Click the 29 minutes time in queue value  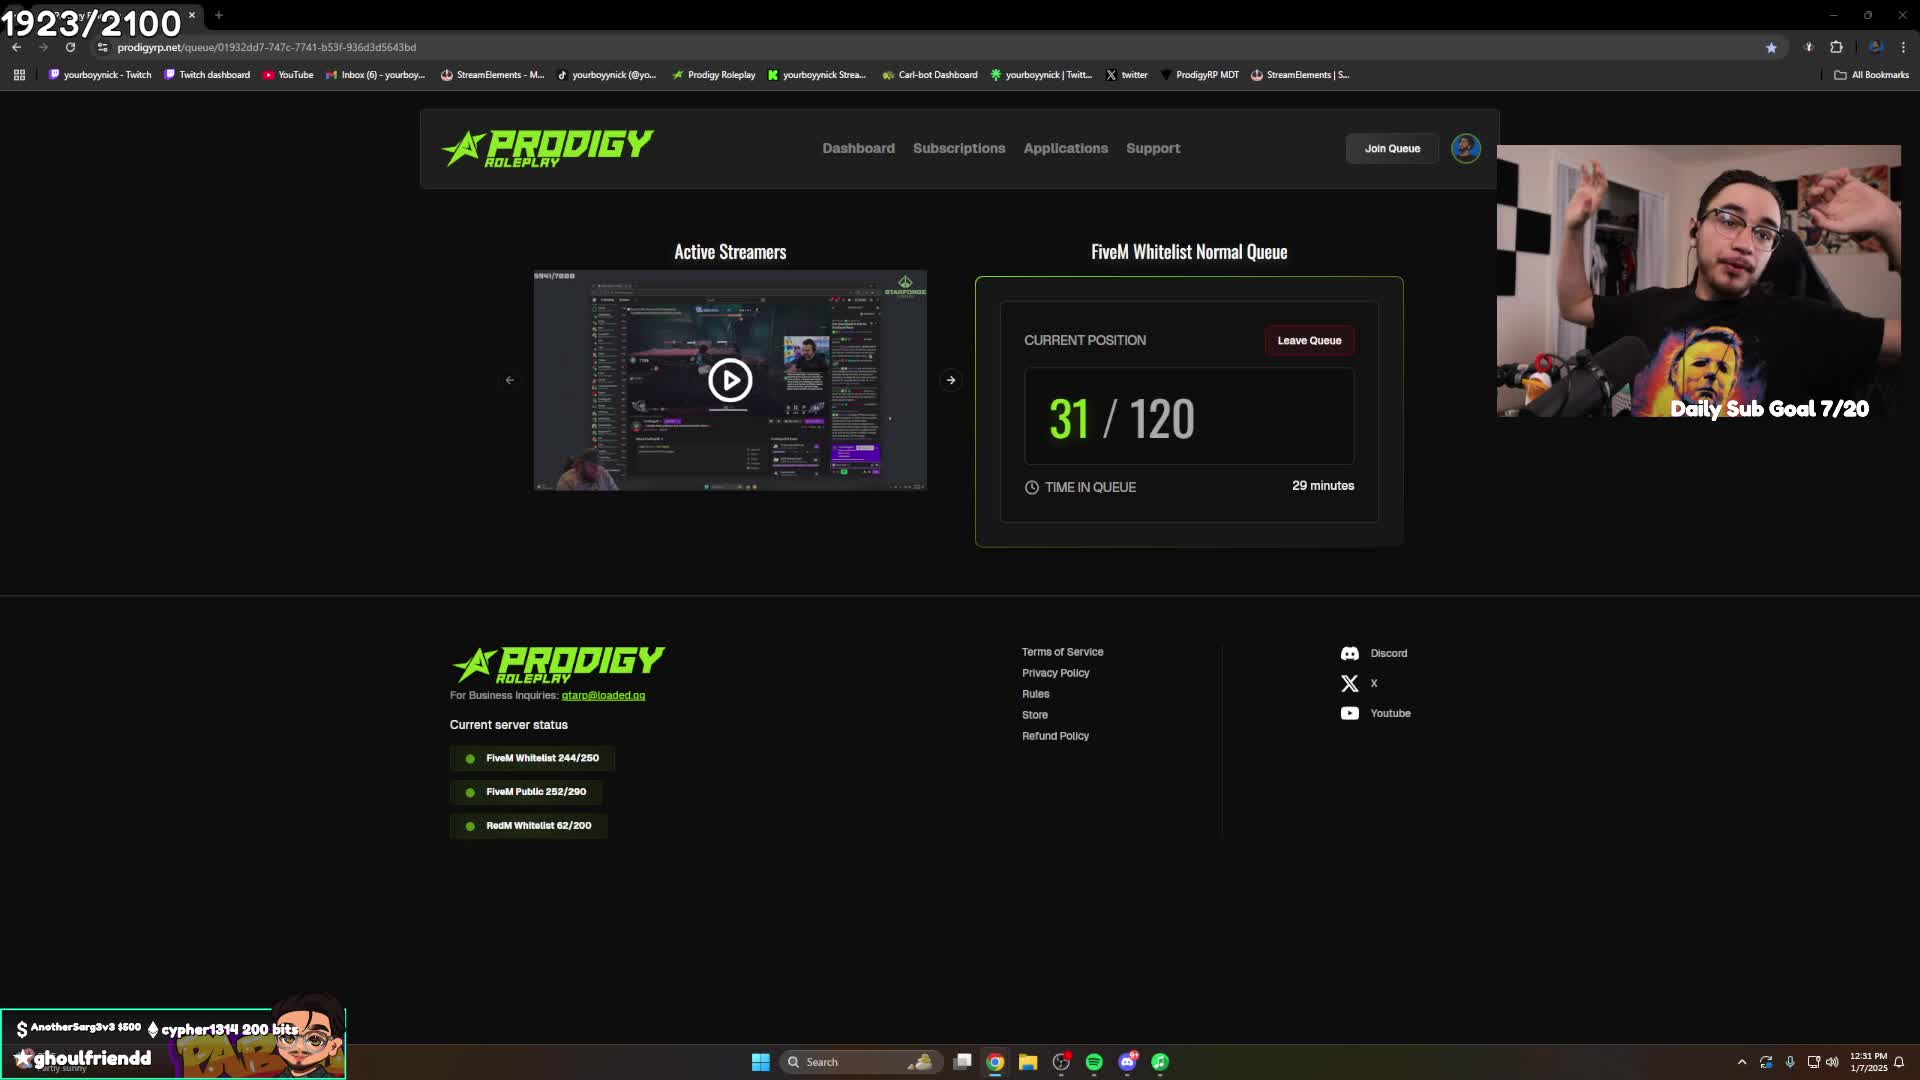click(x=1323, y=485)
